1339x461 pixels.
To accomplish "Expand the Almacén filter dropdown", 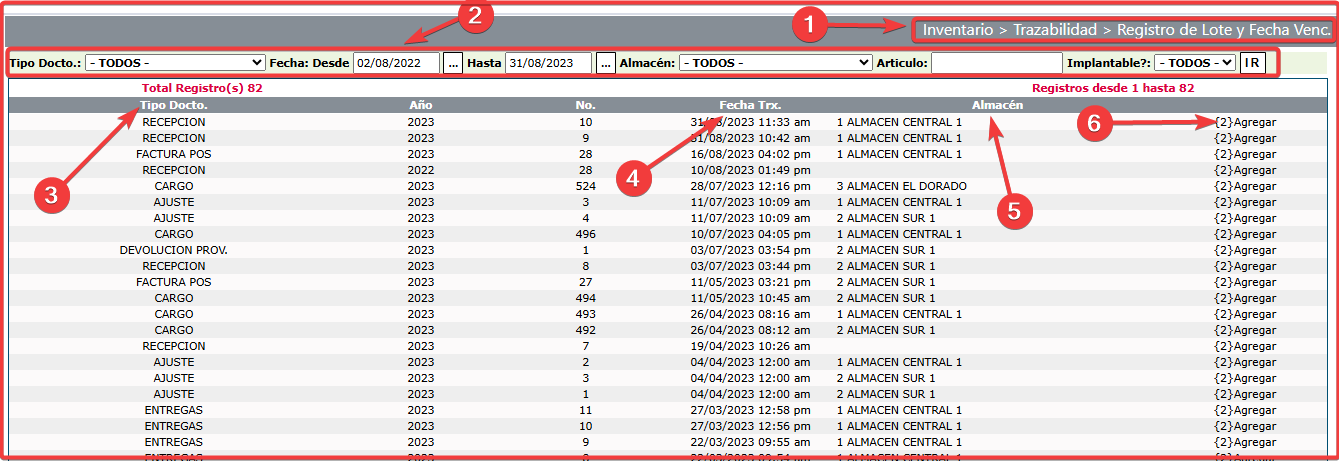I will [775, 63].
